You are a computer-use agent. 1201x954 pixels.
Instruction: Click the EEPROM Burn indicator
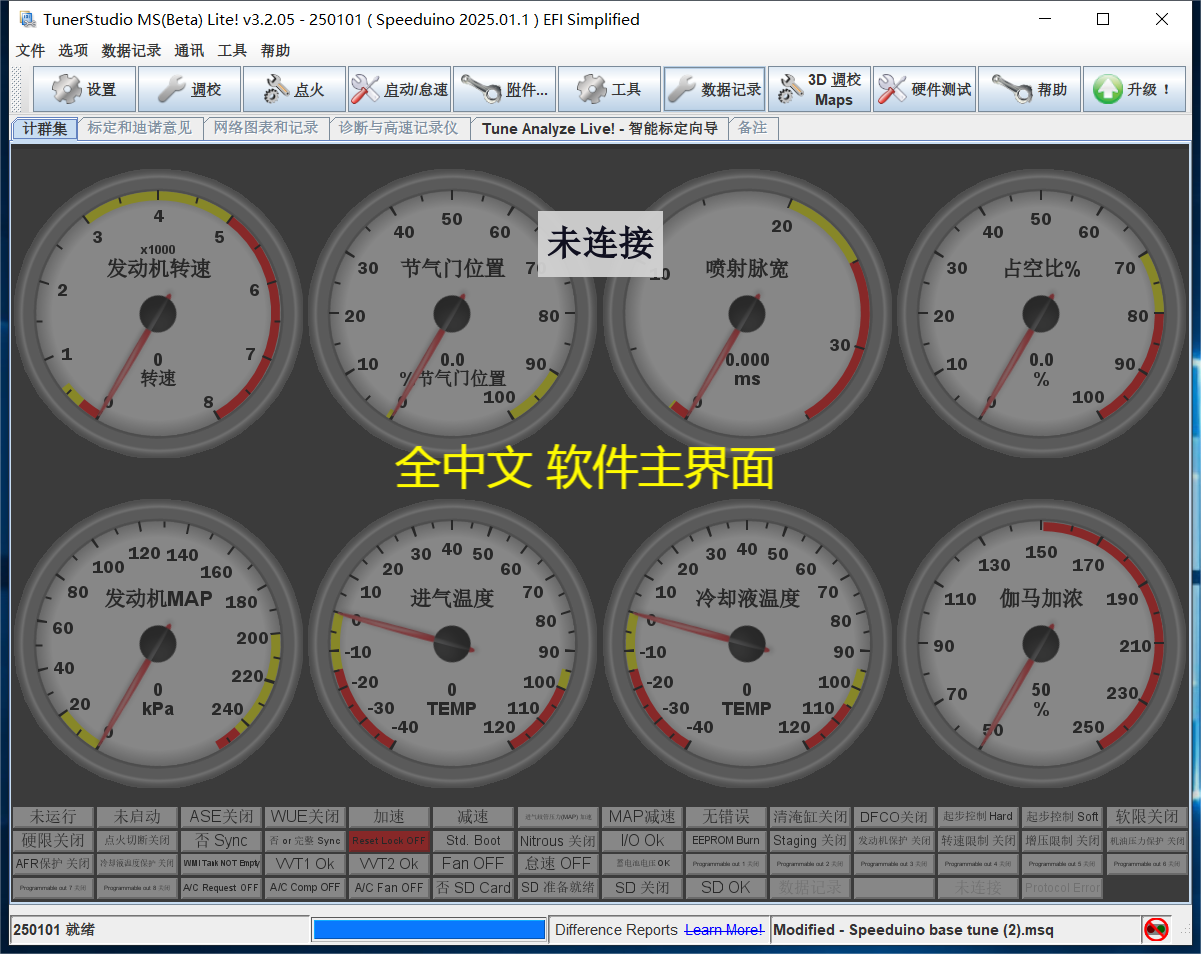[x=725, y=841]
